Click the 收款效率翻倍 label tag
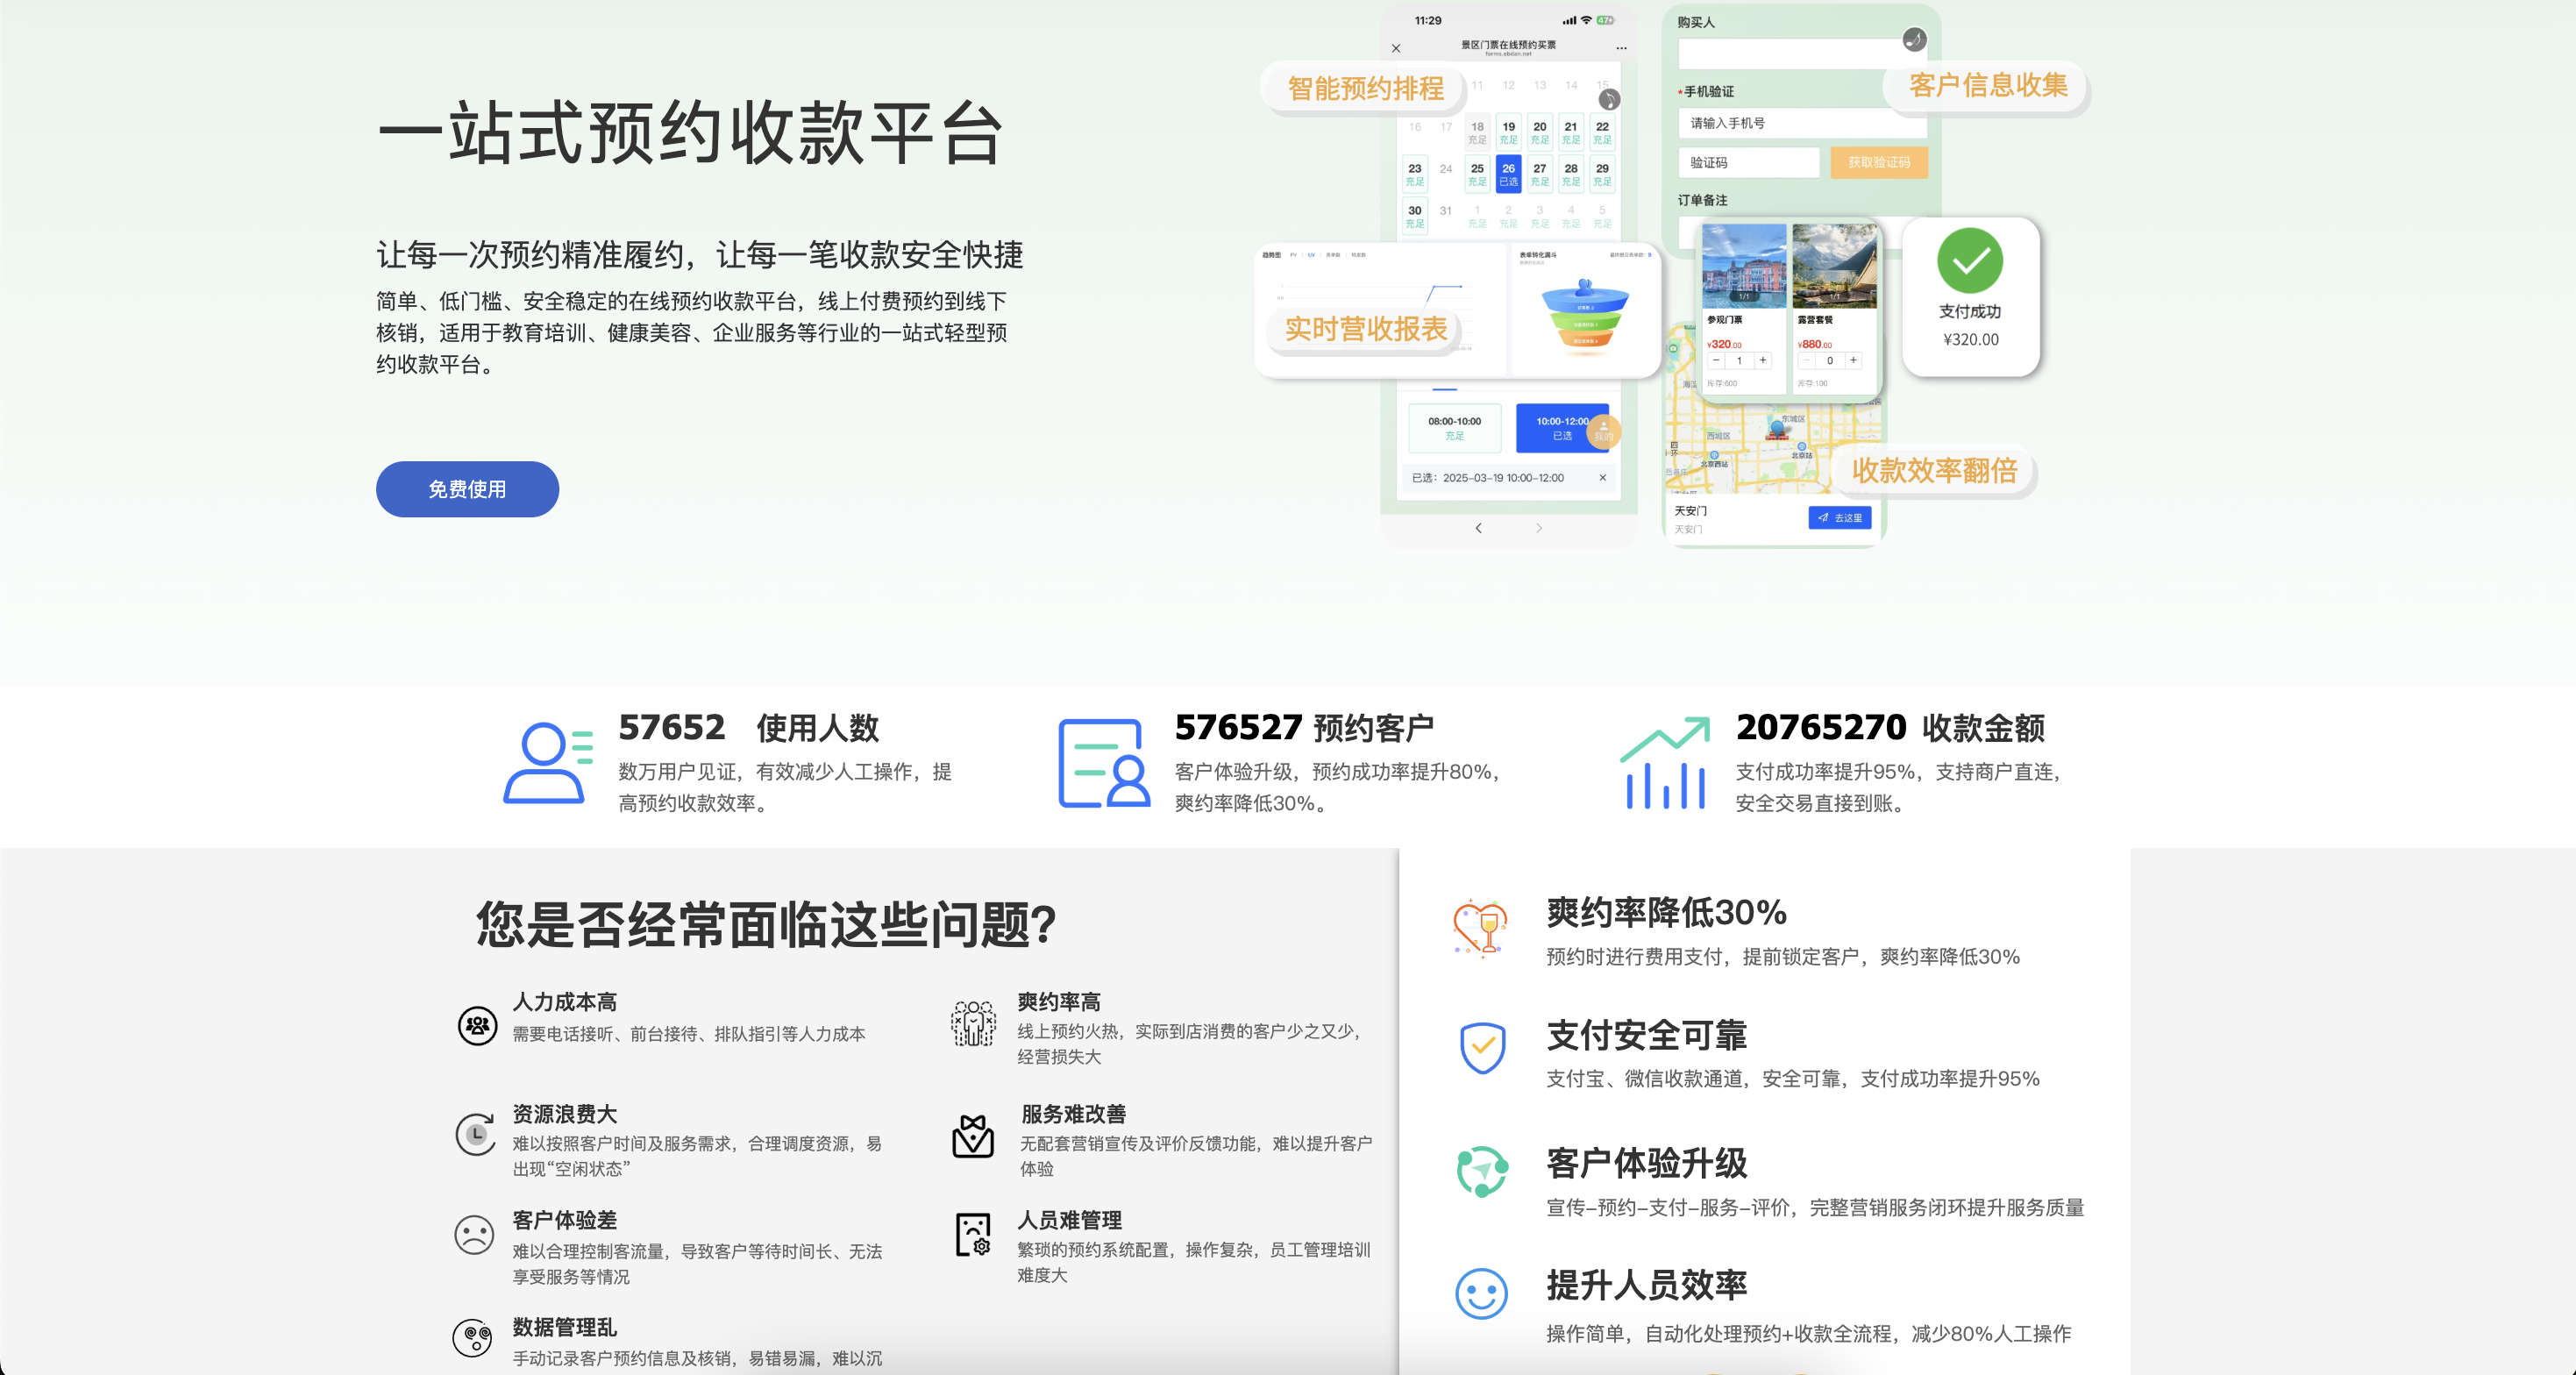2576x1375 pixels. pos(1933,471)
